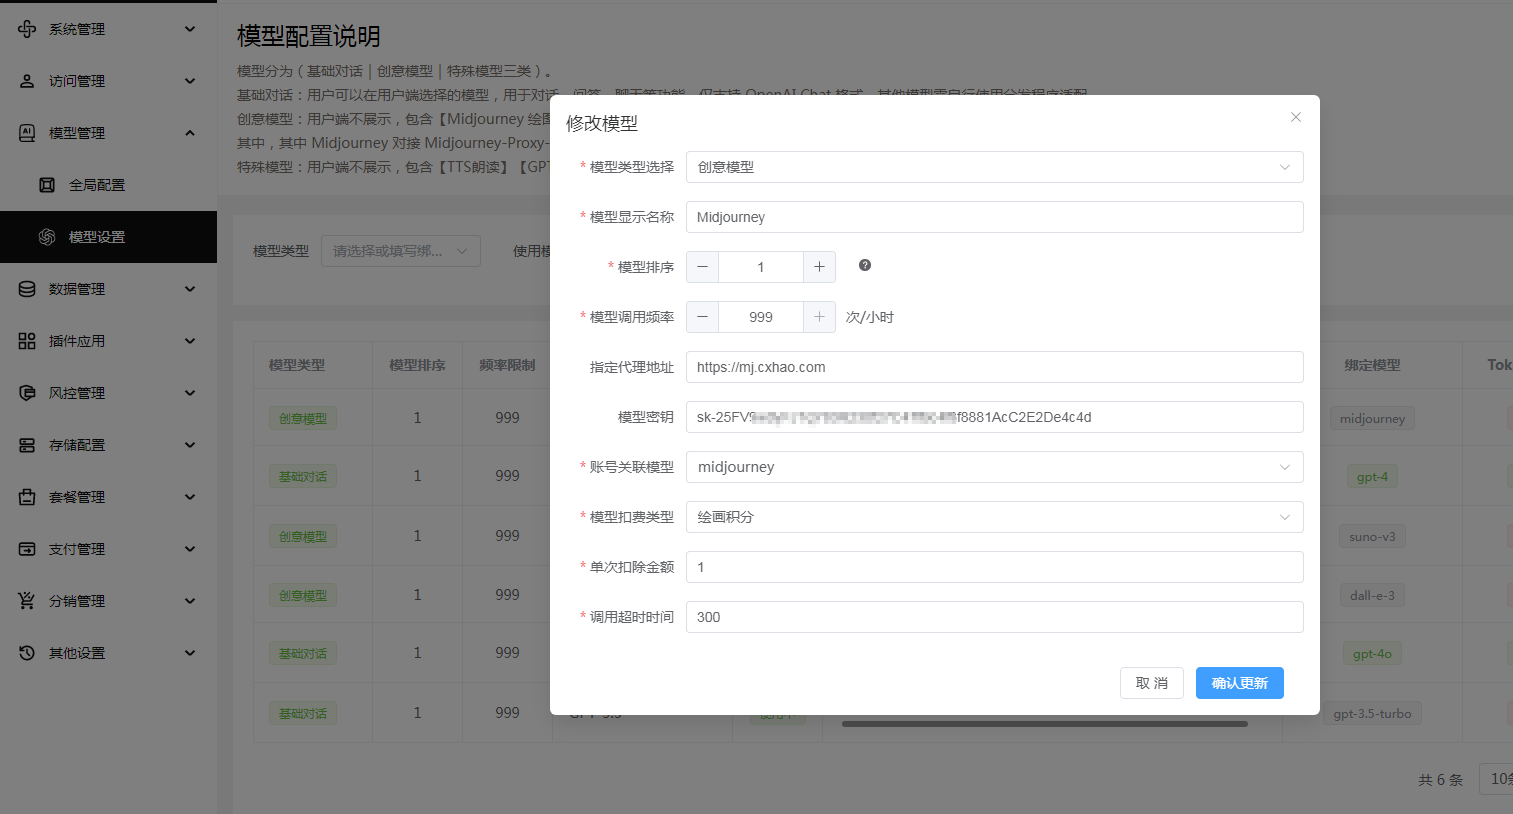Open the 账号关联模型 midjourney dropdown
This screenshot has width=1513, height=814.
pos(995,467)
